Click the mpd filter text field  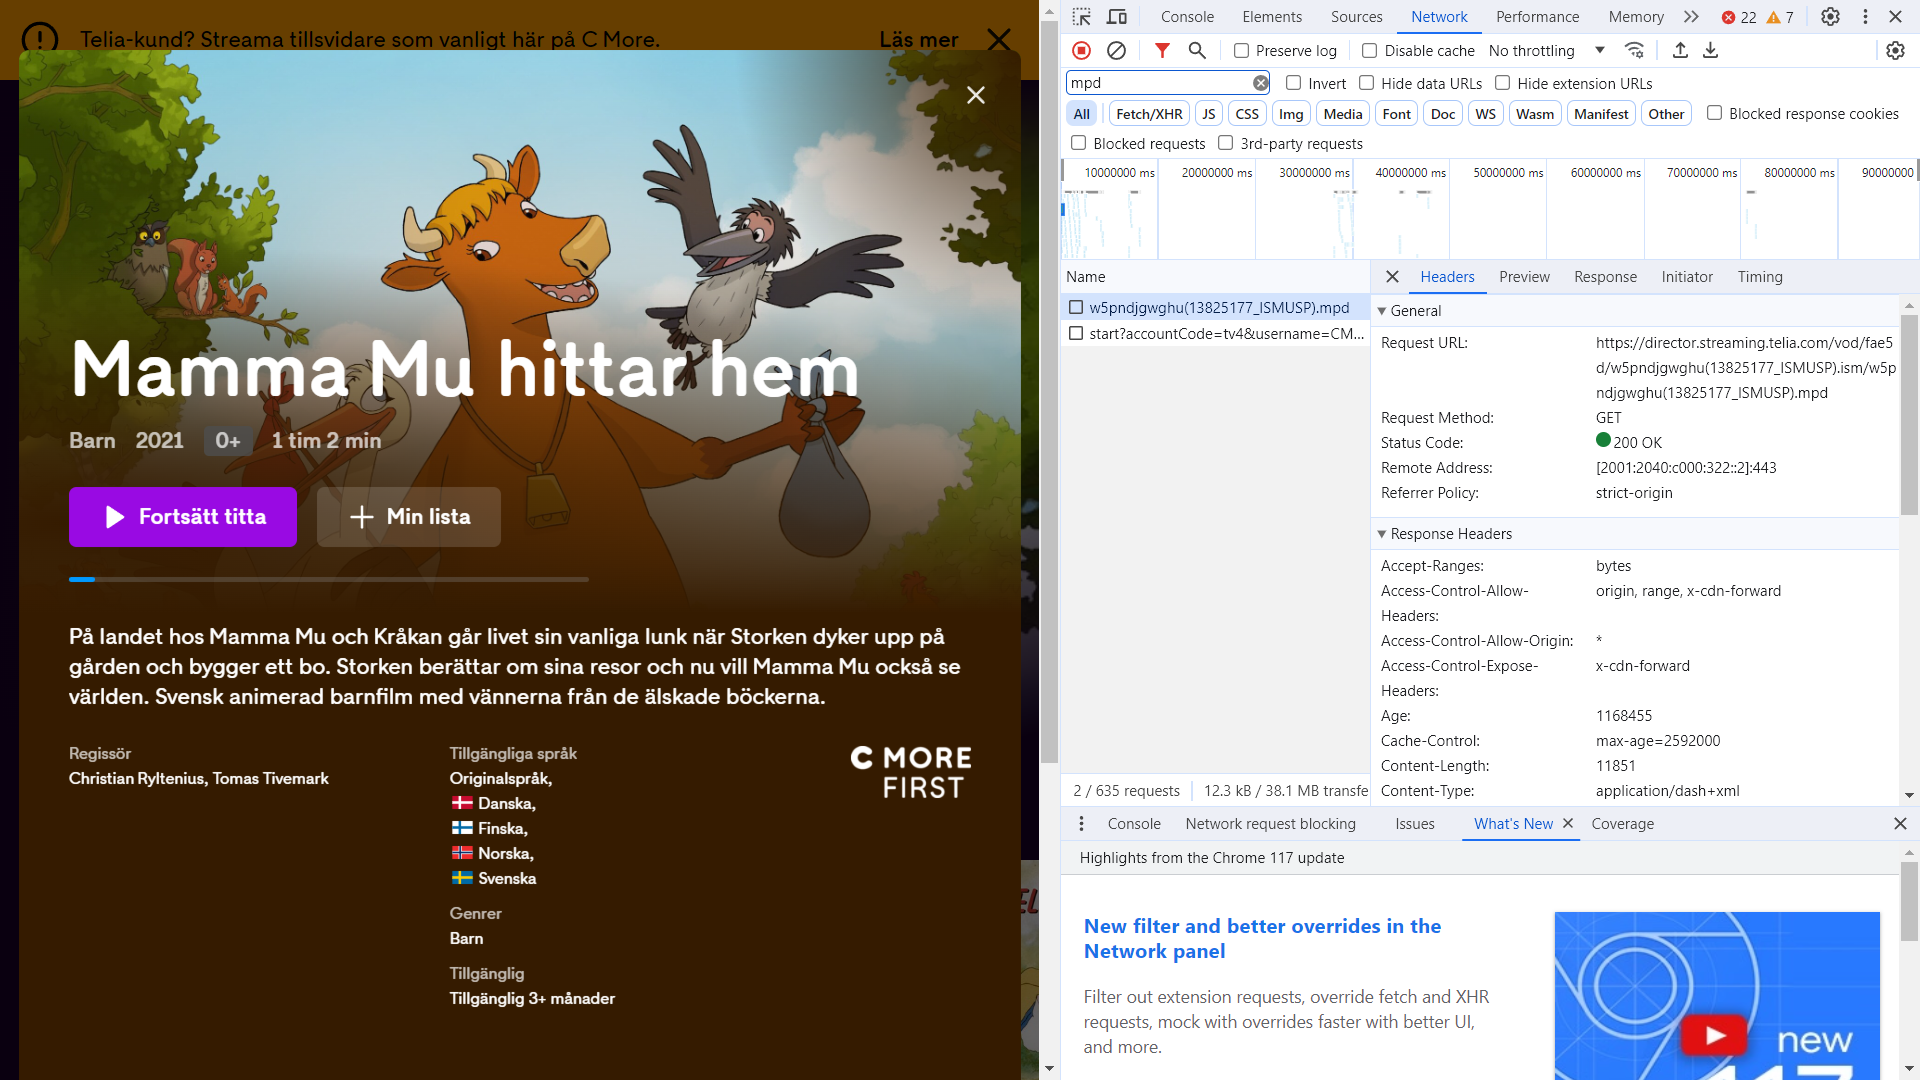(1158, 83)
